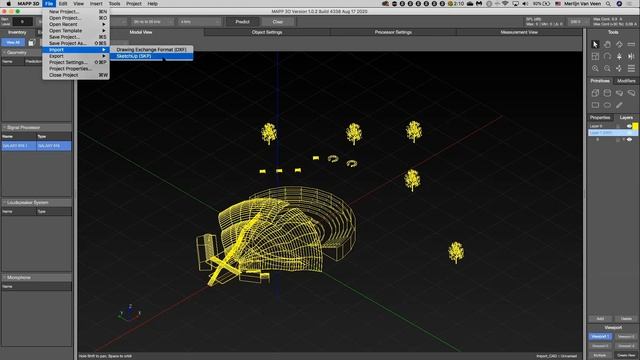Click the icon beside View All
This screenshot has height=360, width=640.
(31, 42)
